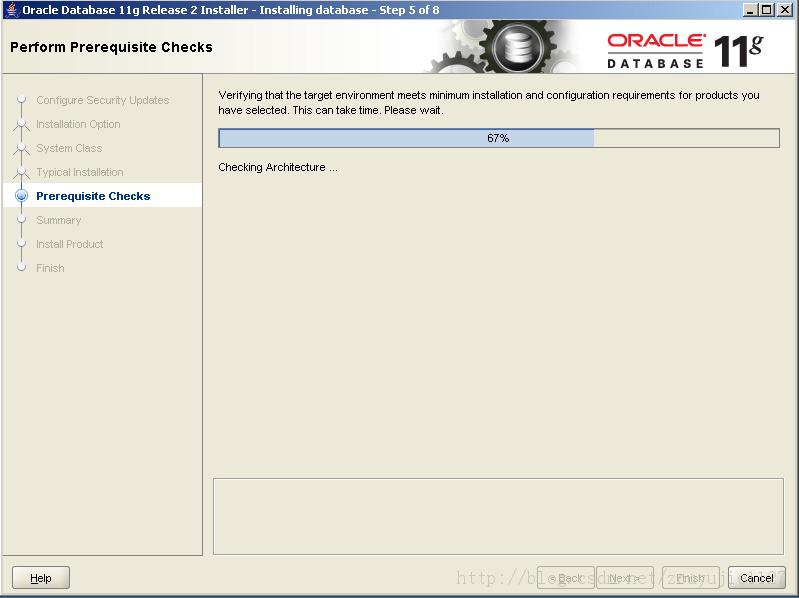Image resolution: width=799 pixels, height=598 pixels.
Task: Click the empty details pane at bottom
Action: coord(498,516)
